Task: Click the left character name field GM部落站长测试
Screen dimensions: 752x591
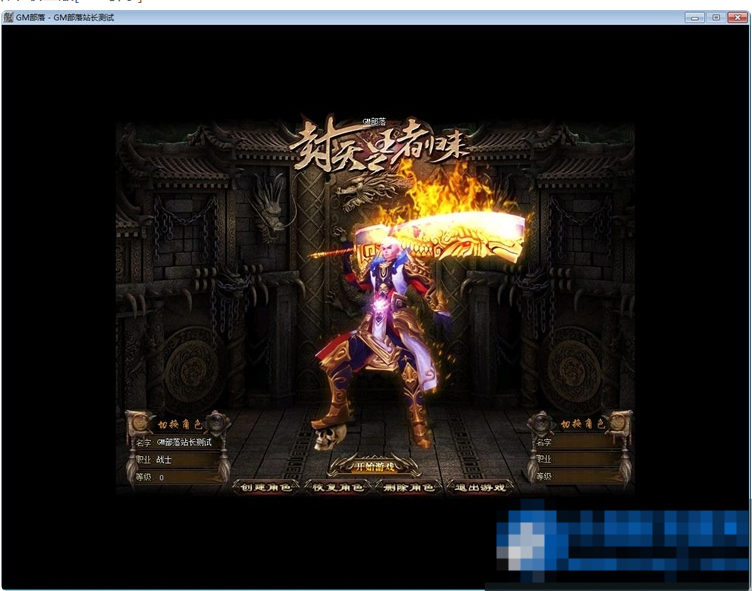Action: click(186, 442)
